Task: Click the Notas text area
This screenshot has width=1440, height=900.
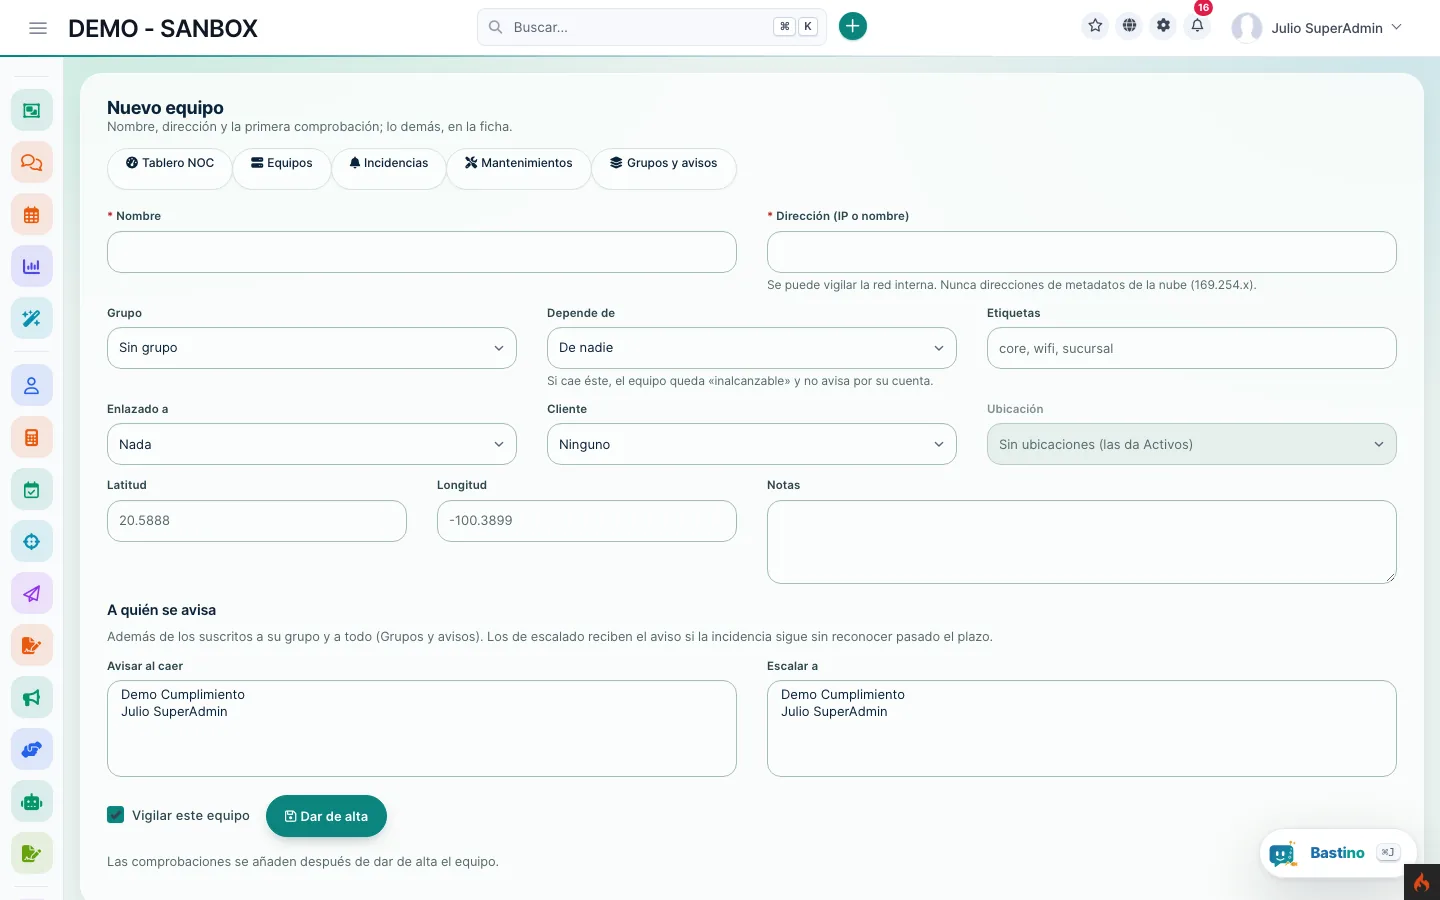Action: point(1082,542)
